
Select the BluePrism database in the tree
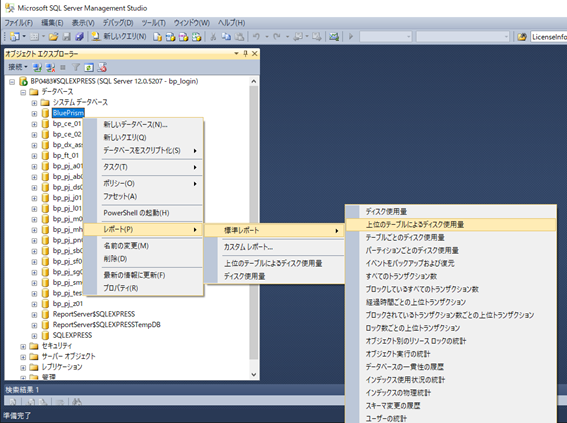click(68, 113)
